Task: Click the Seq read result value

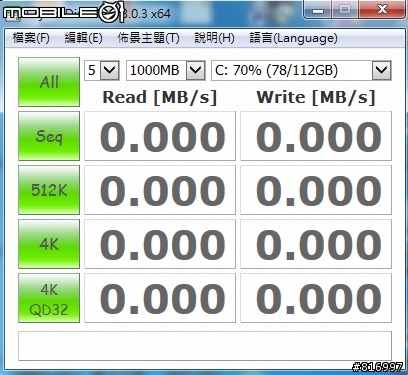Action: (160, 136)
